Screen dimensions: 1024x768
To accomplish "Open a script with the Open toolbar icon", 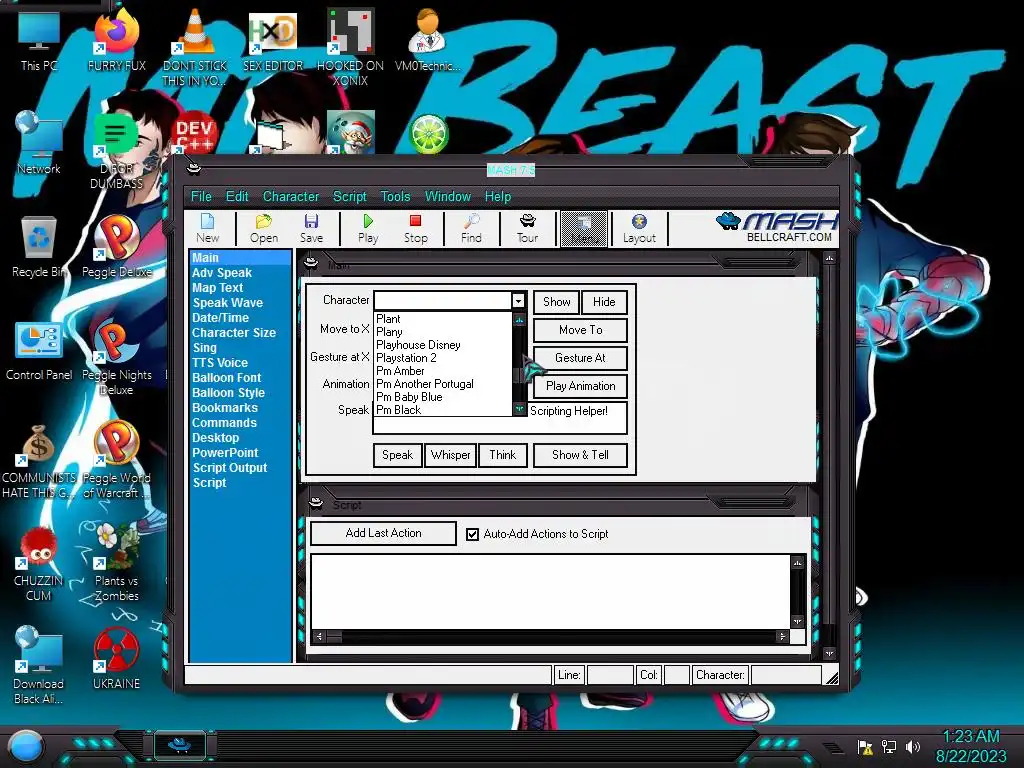I will (x=264, y=229).
